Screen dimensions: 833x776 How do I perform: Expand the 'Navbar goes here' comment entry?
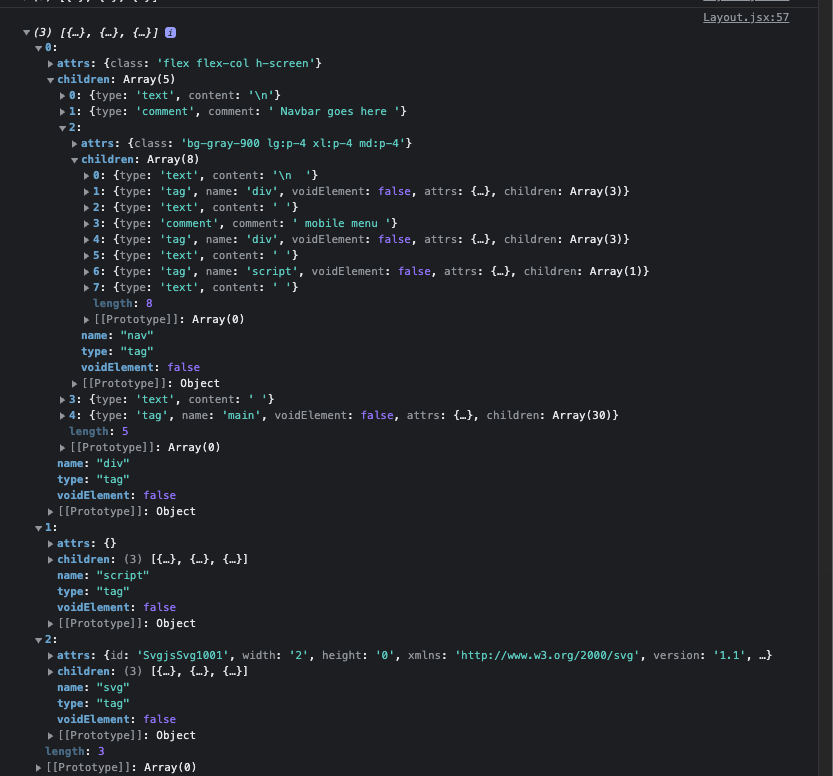[62, 112]
